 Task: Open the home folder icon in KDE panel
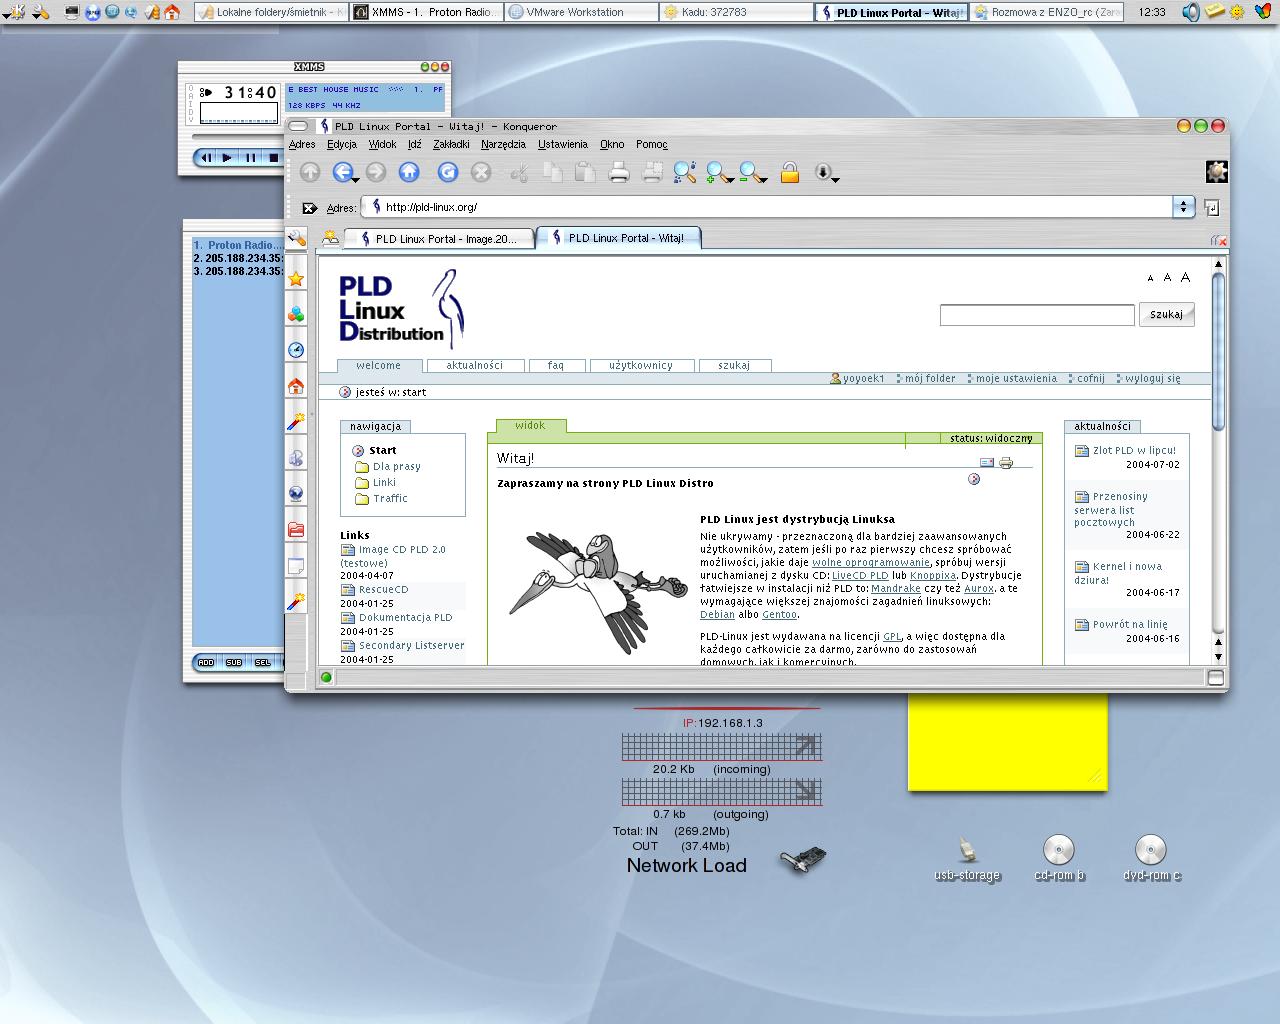pyautogui.click(x=172, y=12)
